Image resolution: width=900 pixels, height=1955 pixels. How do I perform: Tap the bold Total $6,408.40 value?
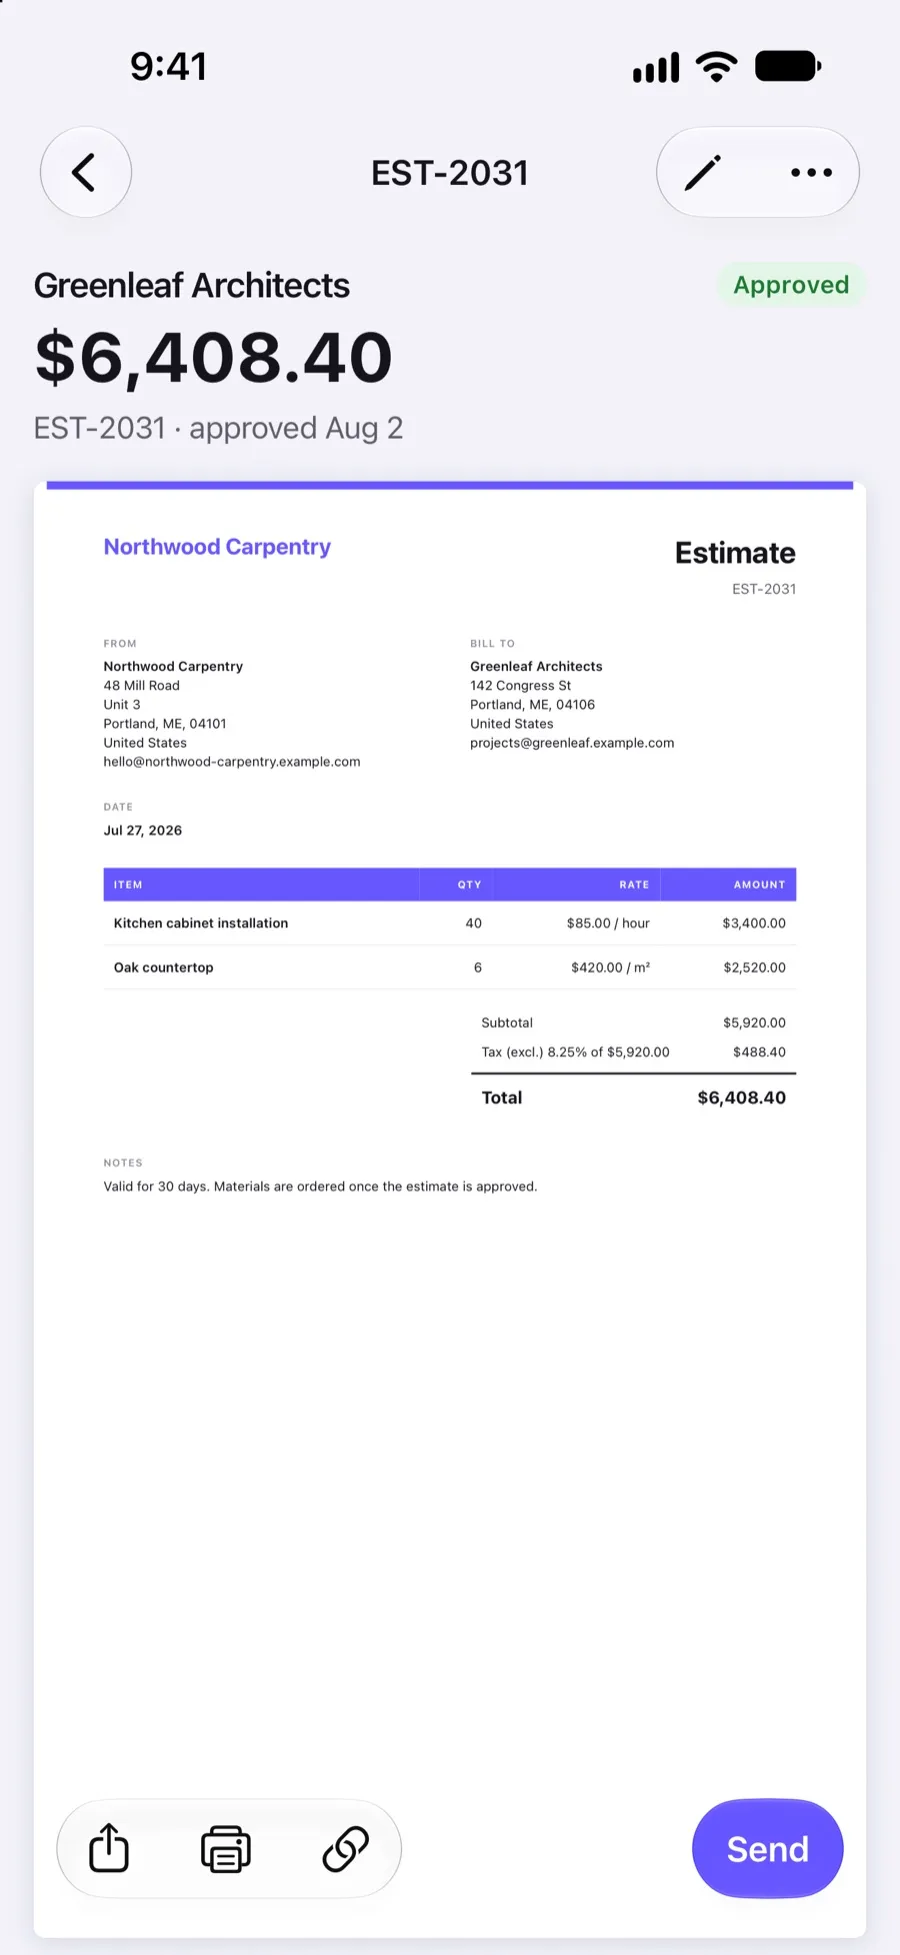[x=741, y=1098]
